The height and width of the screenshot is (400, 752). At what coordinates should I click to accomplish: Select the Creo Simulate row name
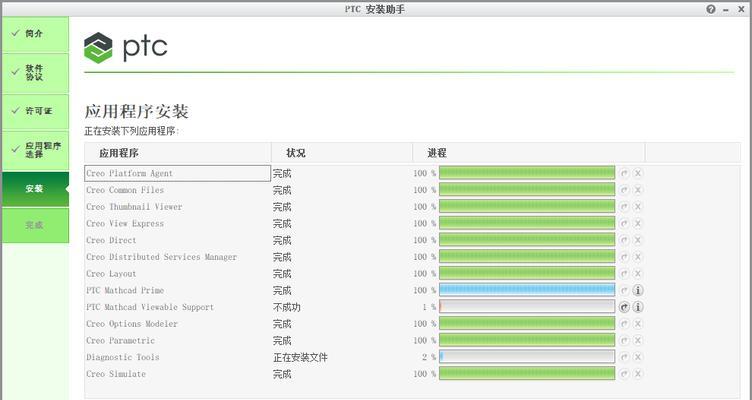pos(116,374)
